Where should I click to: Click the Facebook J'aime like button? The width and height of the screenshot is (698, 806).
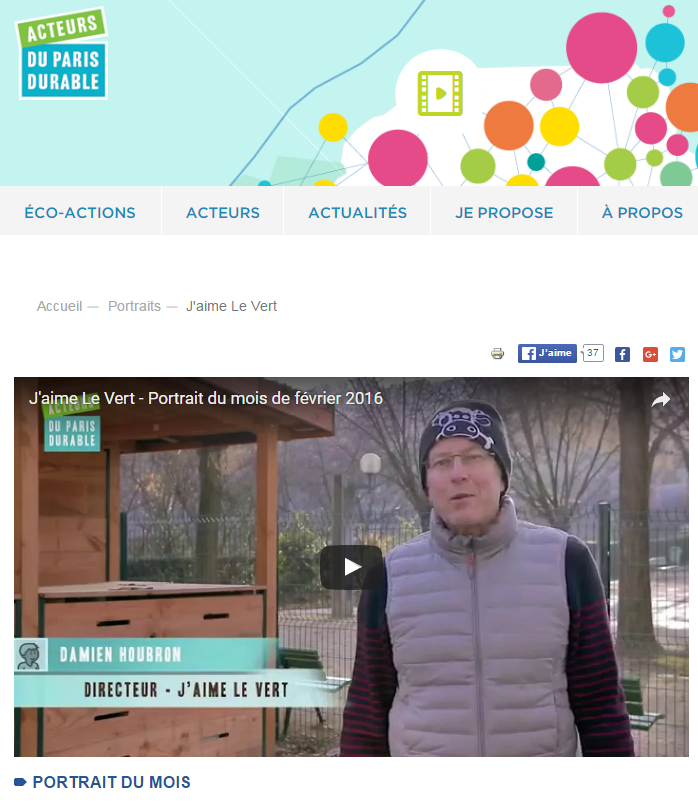[547, 353]
